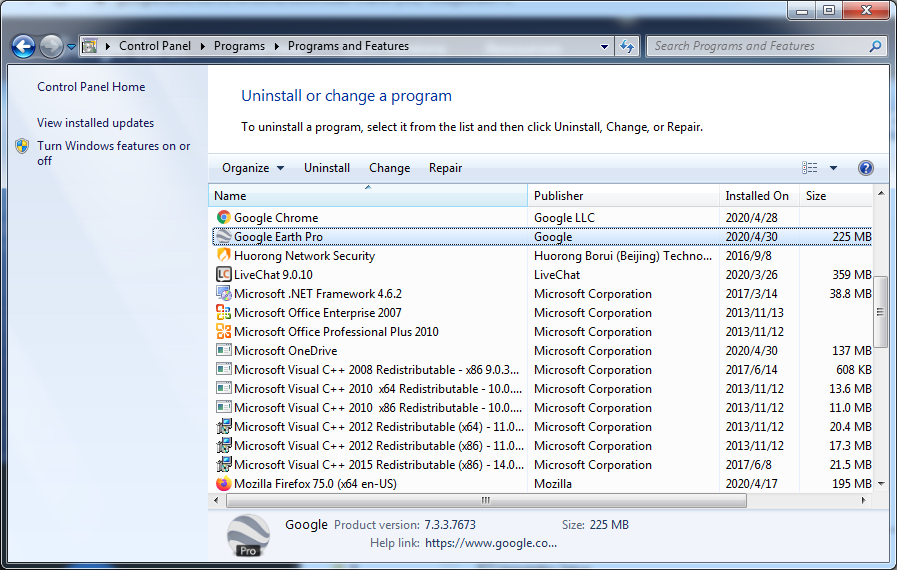Viewport: 897px width, 570px height.
Task: Expand the root breadcrumb arrow before Control Panel
Action: point(108,46)
